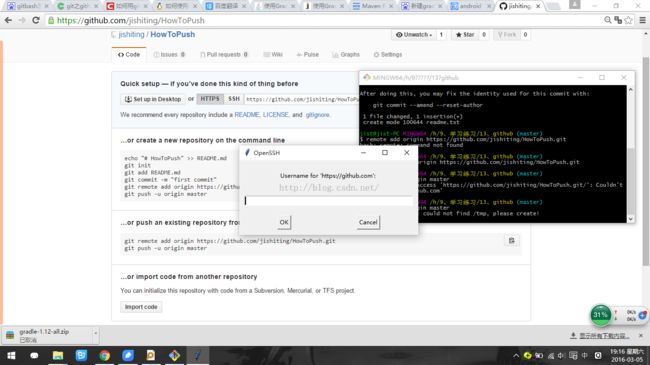The width and height of the screenshot is (650, 365).
Task: Click the green padlock in address bar
Action: point(51,20)
